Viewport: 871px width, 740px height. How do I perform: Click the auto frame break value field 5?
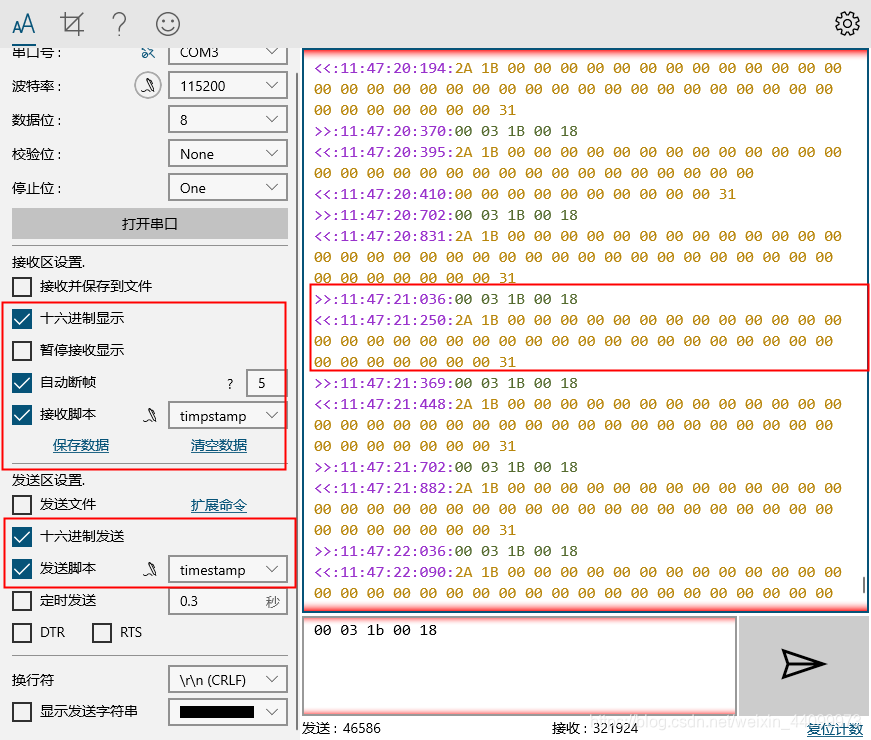[266, 383]
